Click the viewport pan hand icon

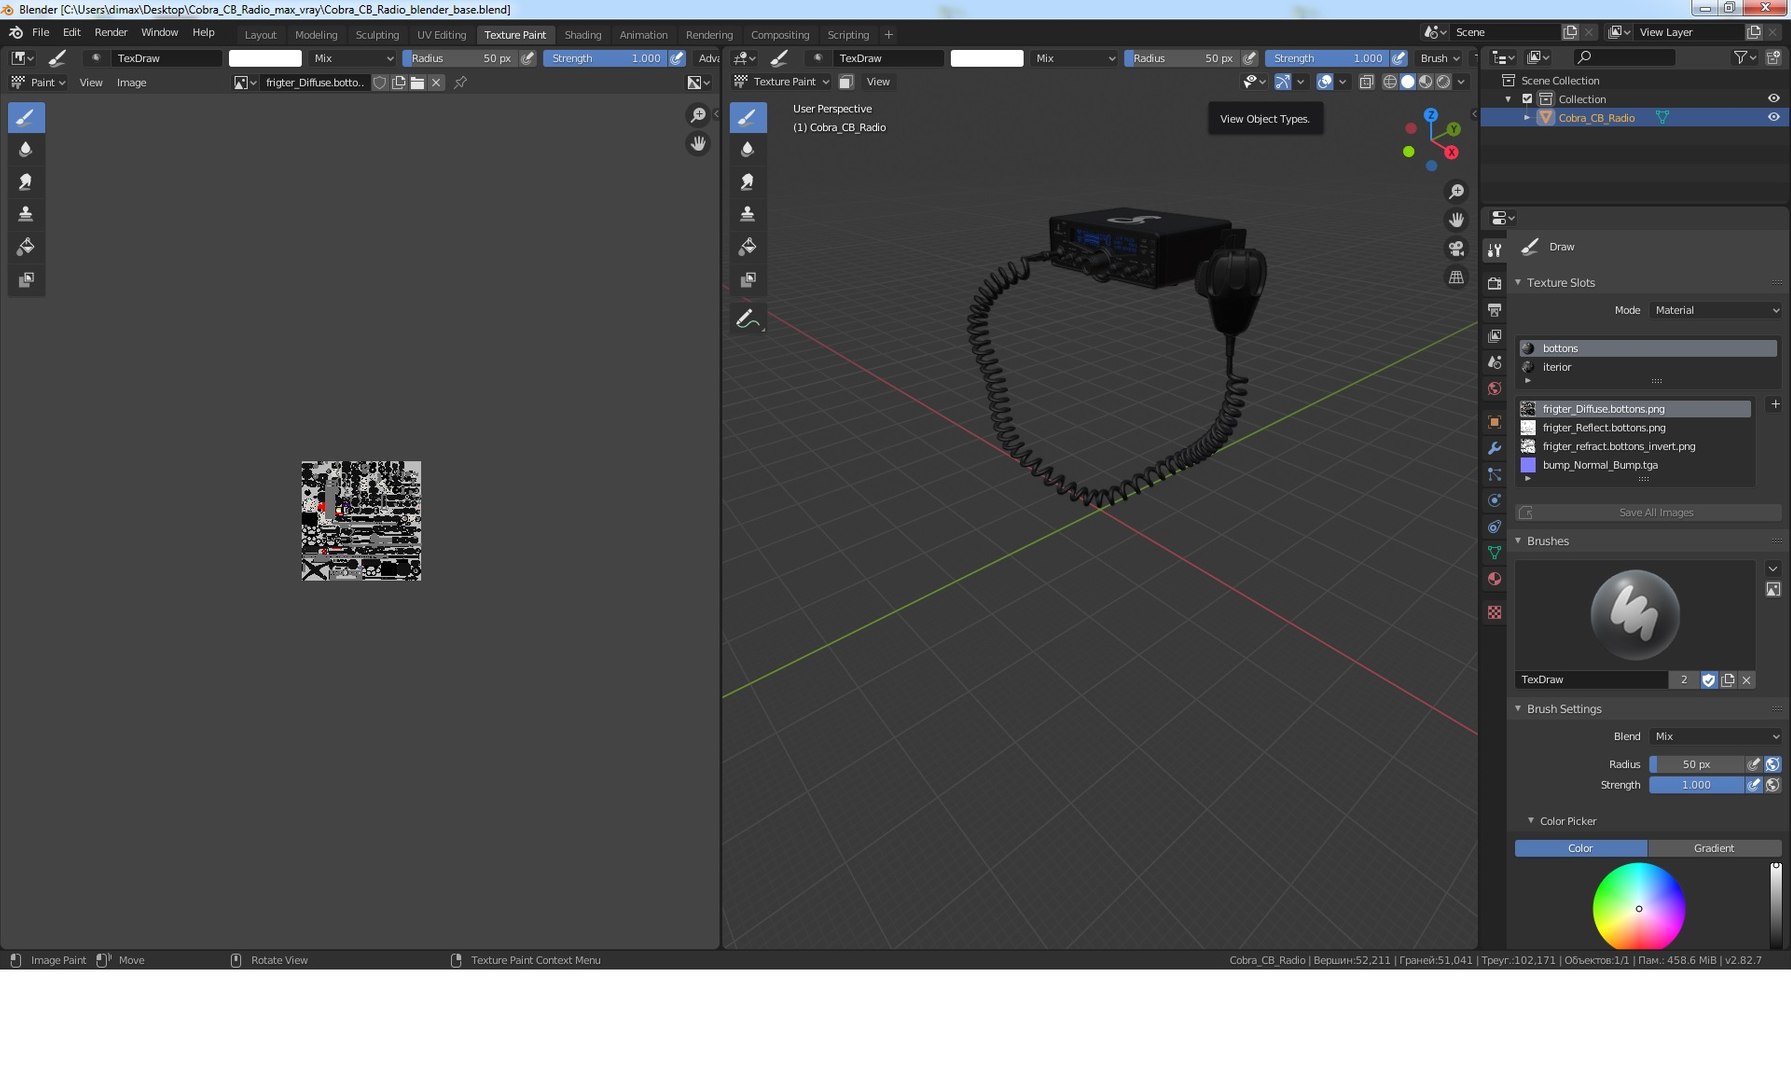click(x=1456, y=220)
